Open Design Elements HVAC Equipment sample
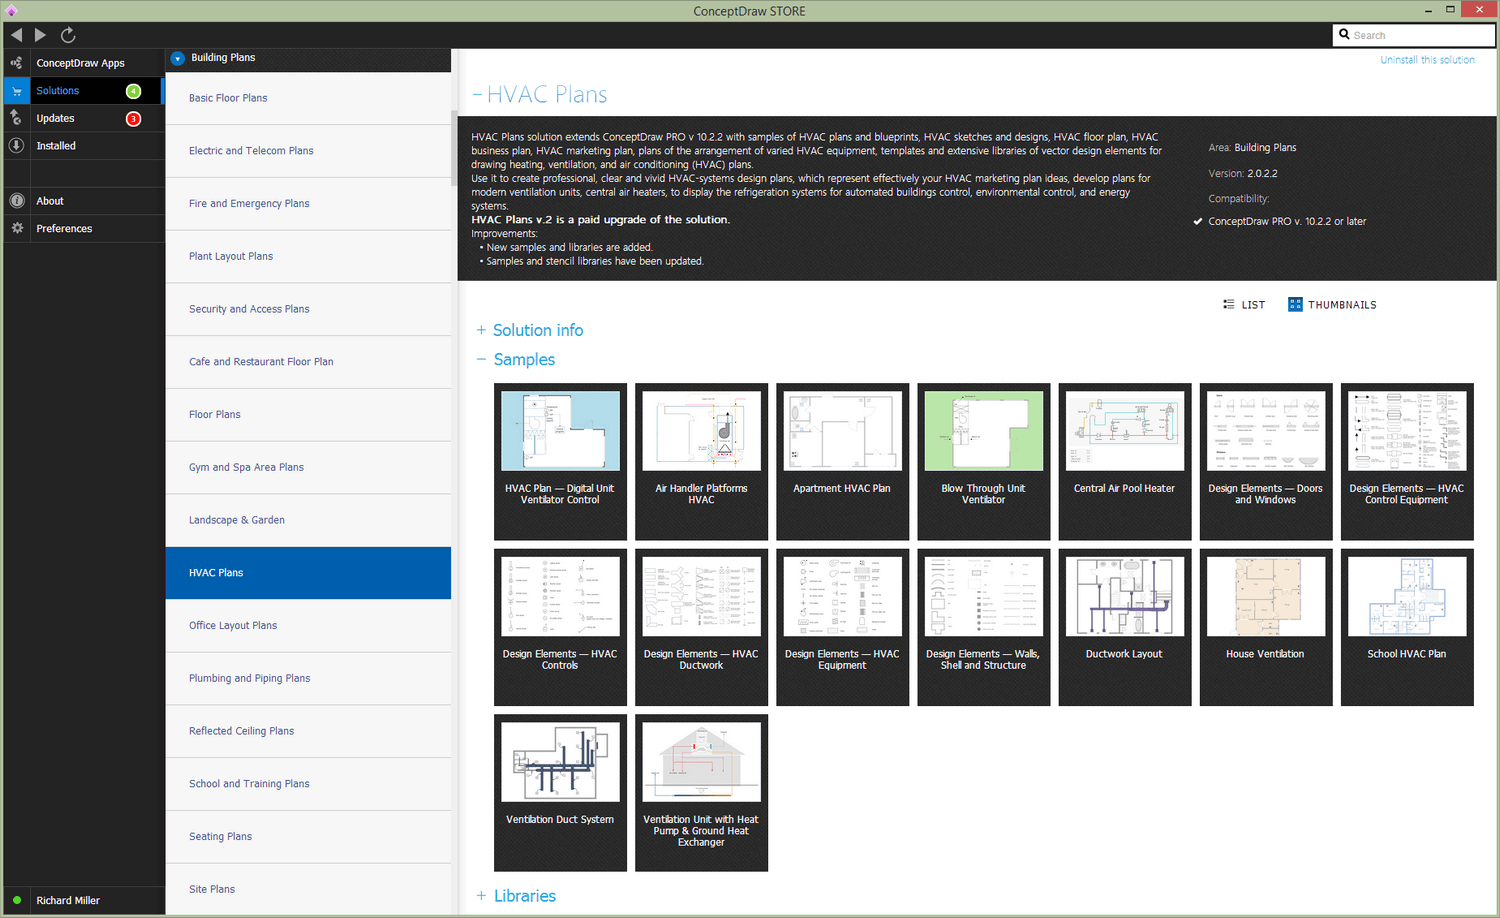Image resolution: width=1500 pixels, height=918 pixels. pos(842,627)
